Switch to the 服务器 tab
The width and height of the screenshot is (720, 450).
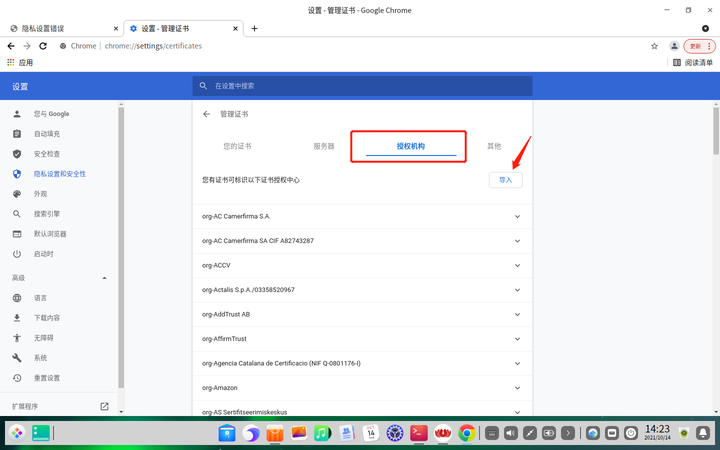click(324, 146)
